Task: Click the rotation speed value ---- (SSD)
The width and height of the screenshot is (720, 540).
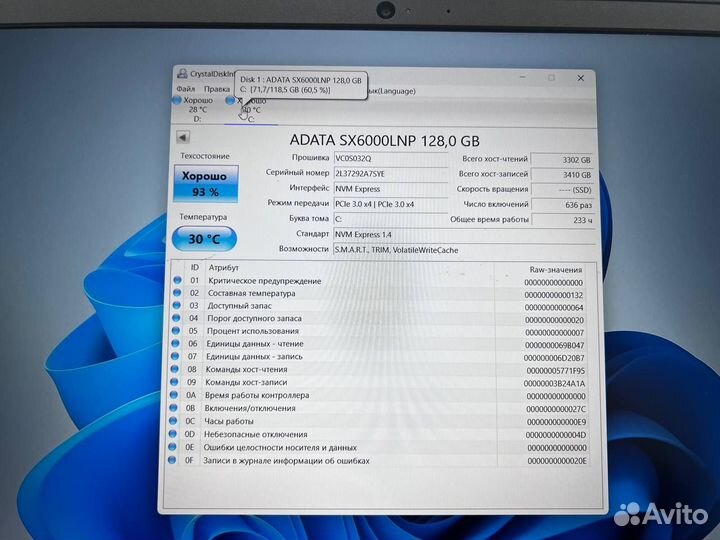Action: click(562, 190)
